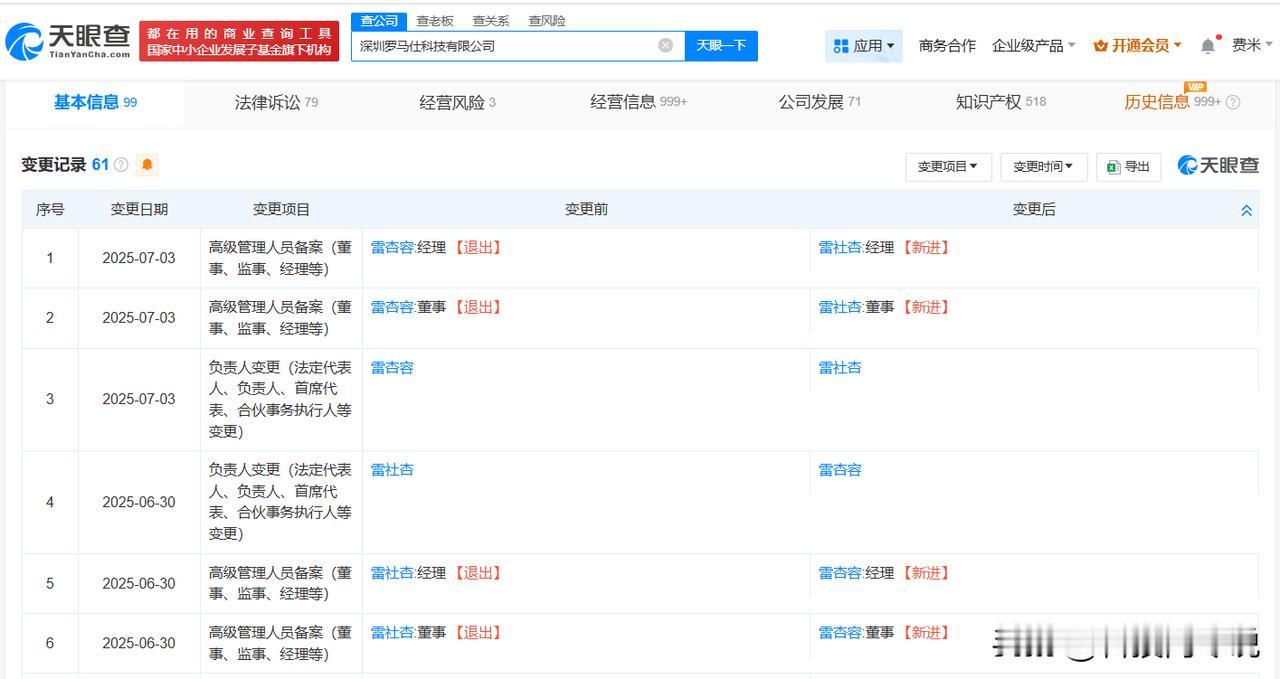1280x679 pixels.
Task: Click the 2025-07-03 date in row 1
Action: [138, 258]
